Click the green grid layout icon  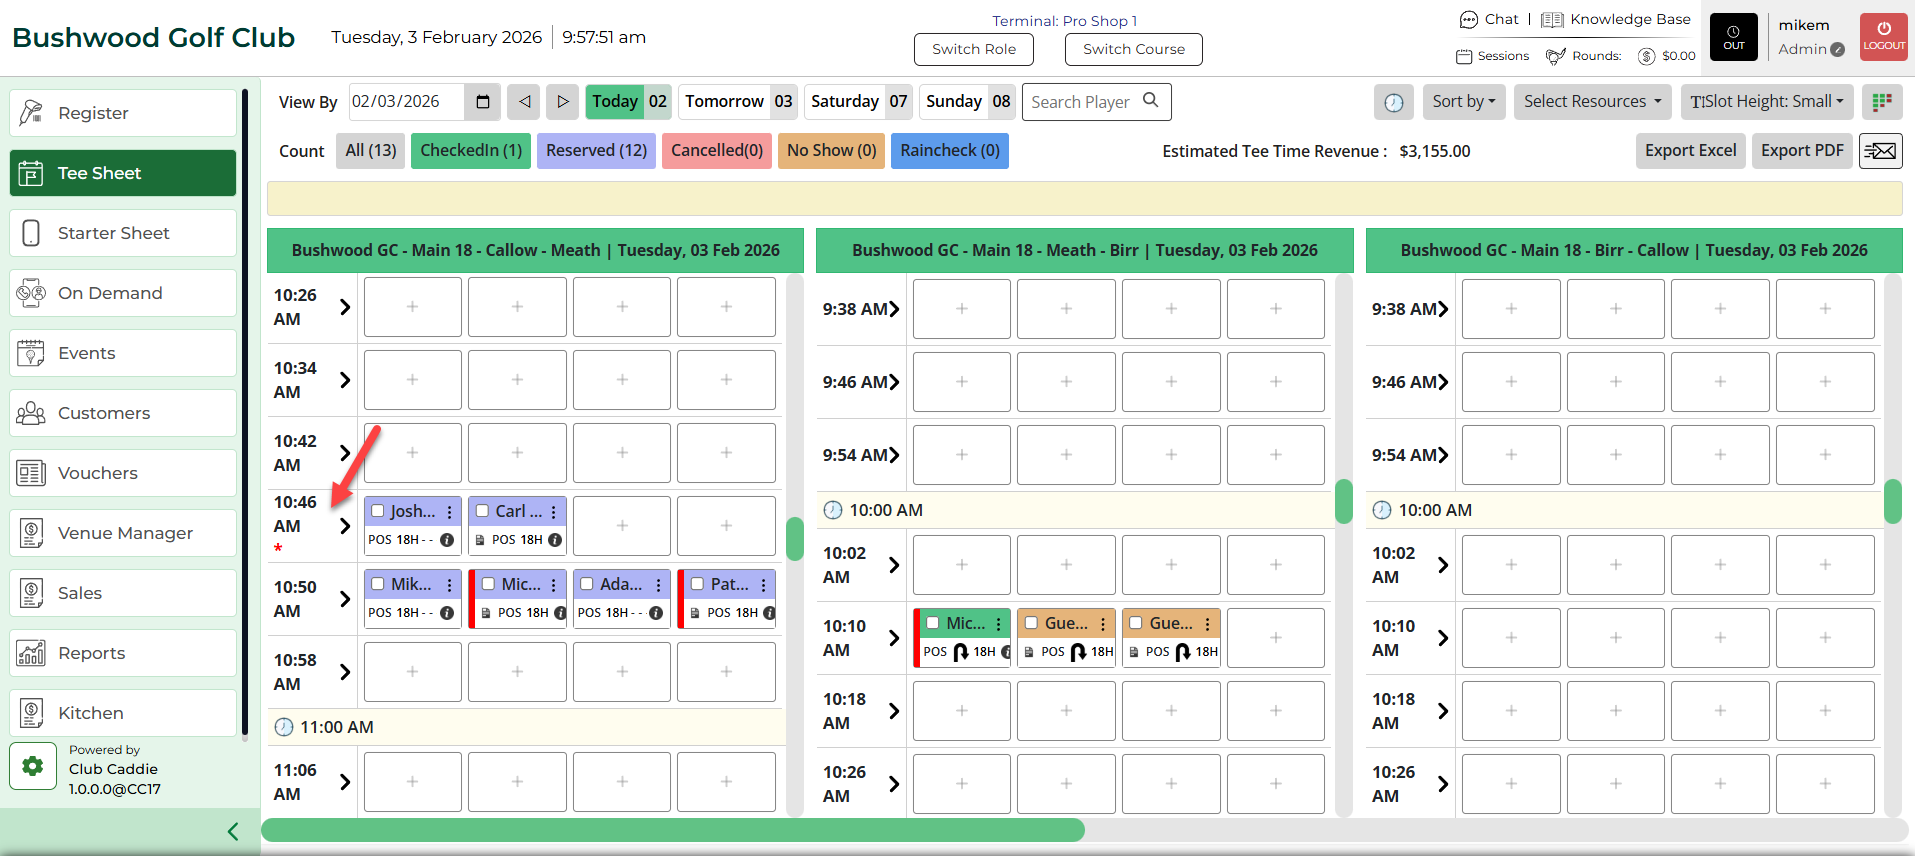[1881, 102]
